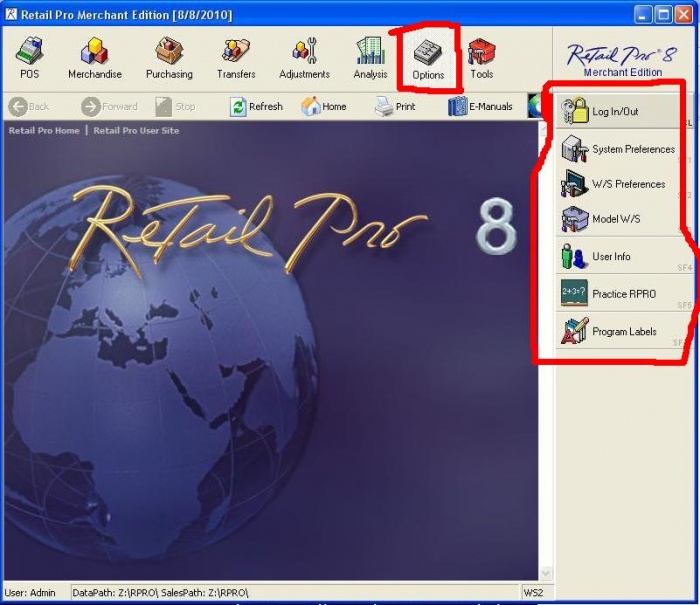Open the Analysis module
Viewport: 700px width, 605px height.
click(370, 58)
